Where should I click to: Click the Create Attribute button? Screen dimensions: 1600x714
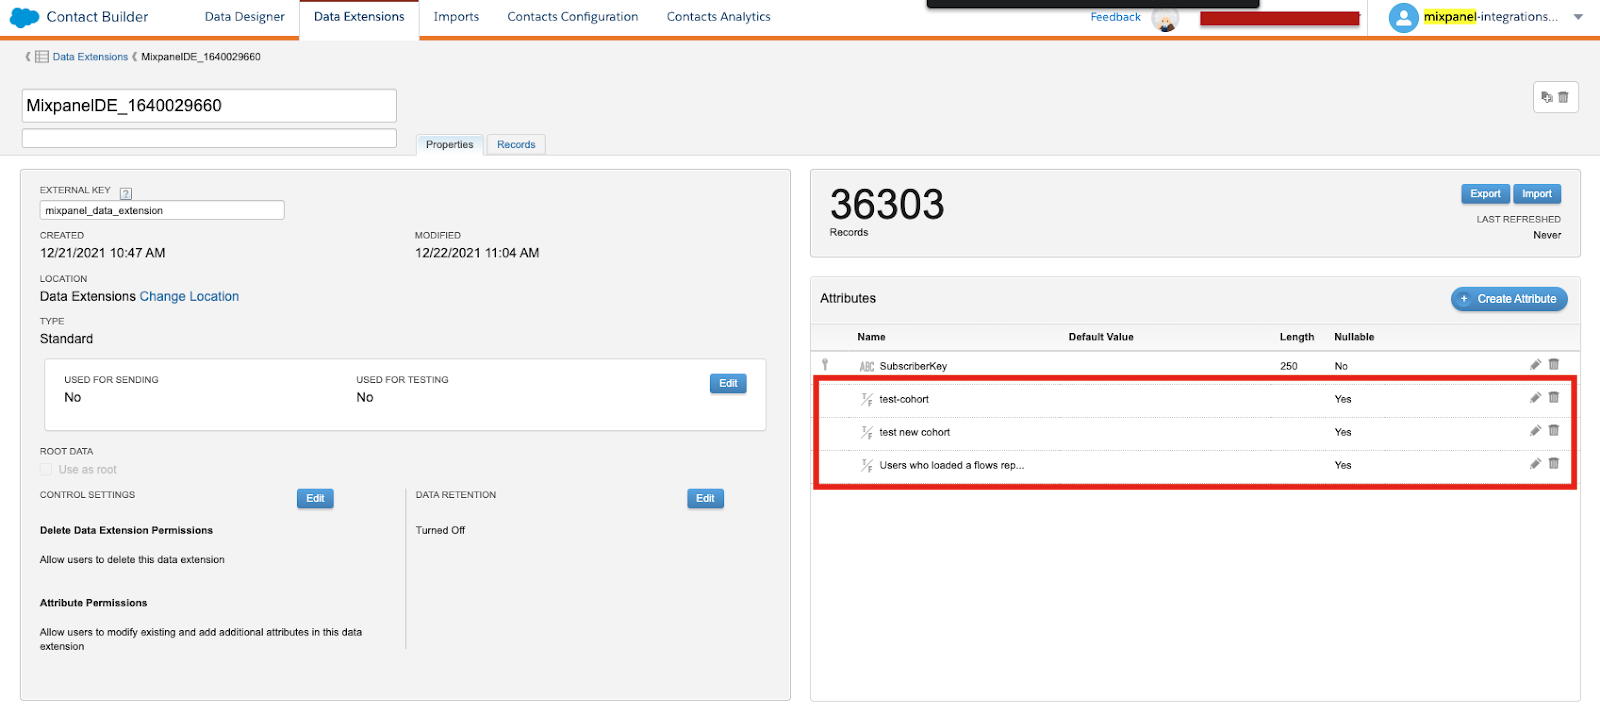coord(1509,299)
